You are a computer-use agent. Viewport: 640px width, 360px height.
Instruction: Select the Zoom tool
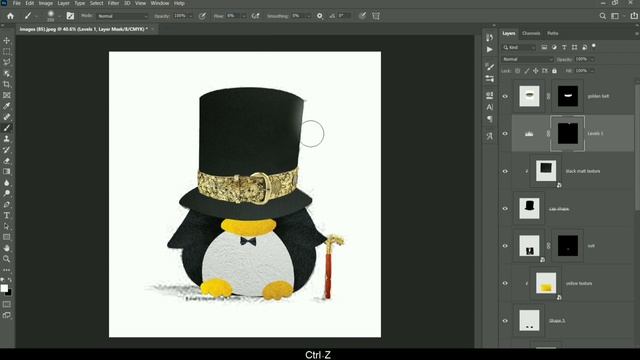[7, 259]
